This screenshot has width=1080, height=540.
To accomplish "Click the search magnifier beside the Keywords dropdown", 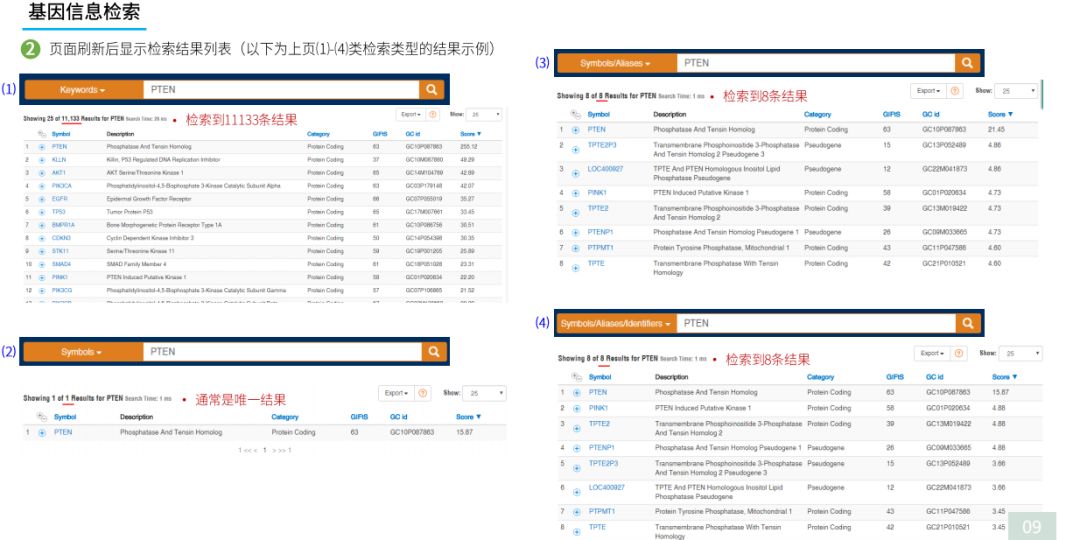I will pos(432,90).
